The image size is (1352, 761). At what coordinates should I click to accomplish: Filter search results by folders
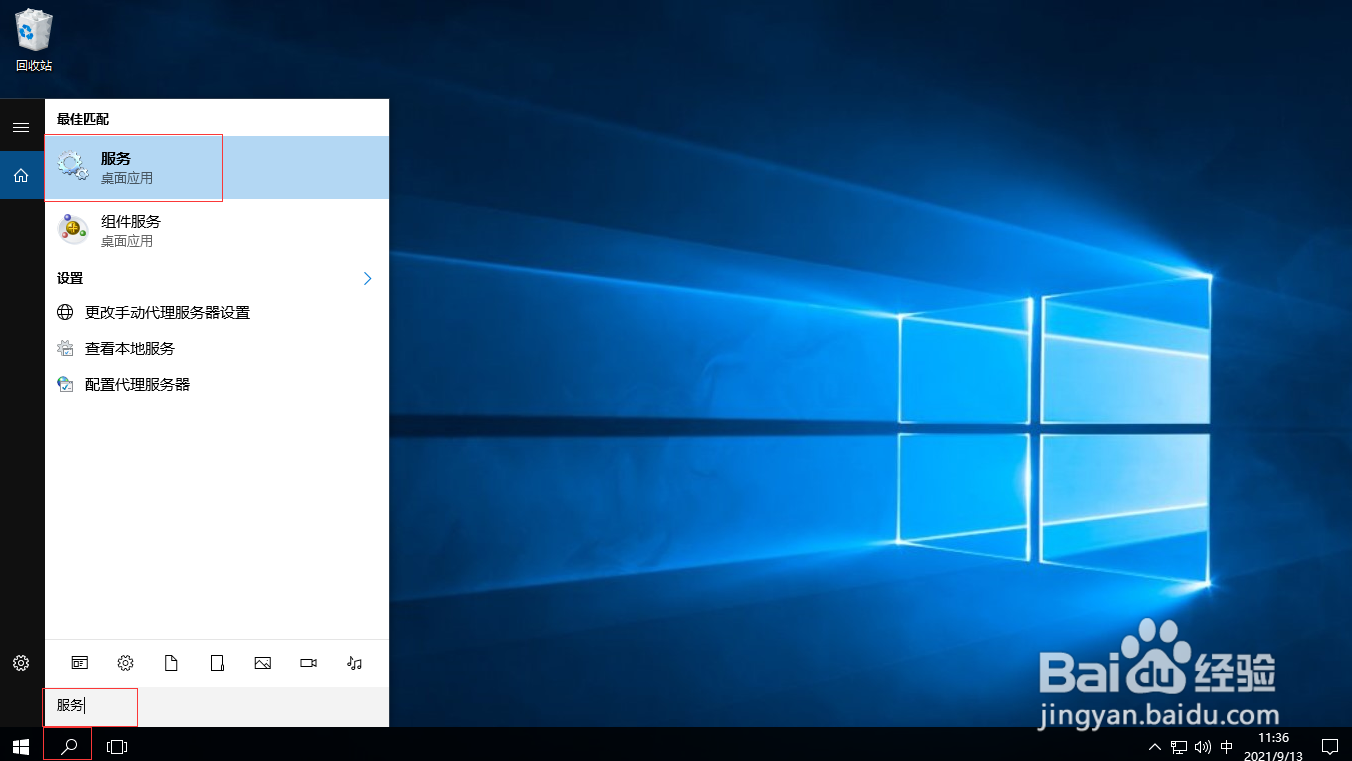[x=217, y=663]
